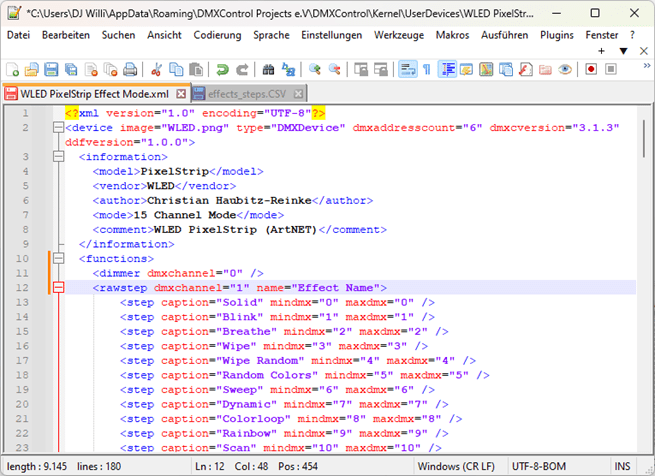Open the Makros menu
The image size is (655, 476).
pyautogui.click(x=452, y=35)
